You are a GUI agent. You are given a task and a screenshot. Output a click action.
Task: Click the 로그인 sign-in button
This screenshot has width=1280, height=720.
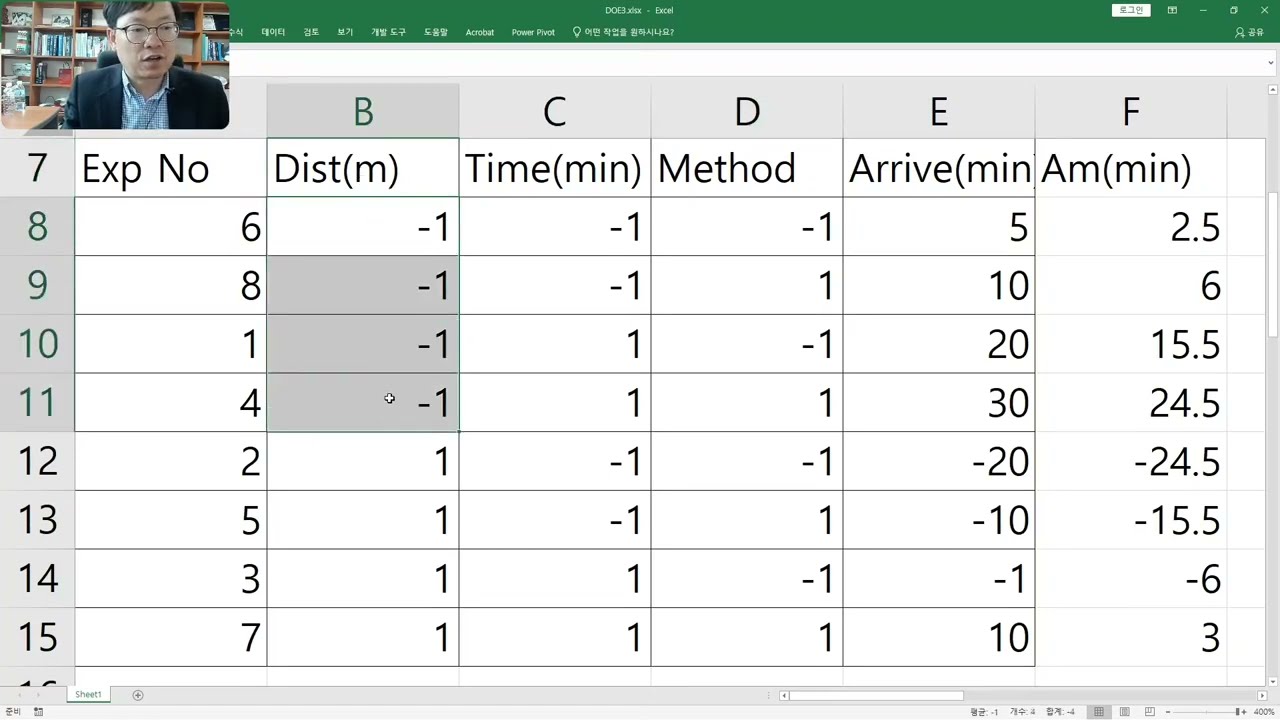pos(1131,10)
